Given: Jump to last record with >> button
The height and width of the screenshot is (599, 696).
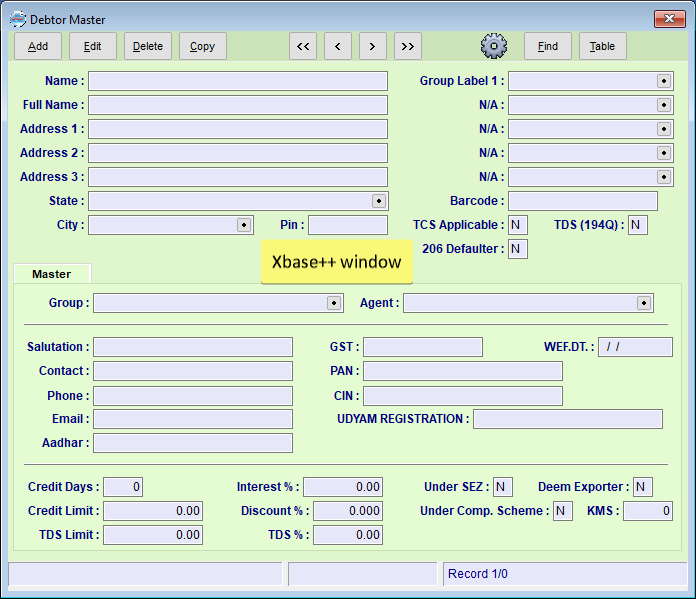Looking at the screenshot, I should click(x=407, y=46).
